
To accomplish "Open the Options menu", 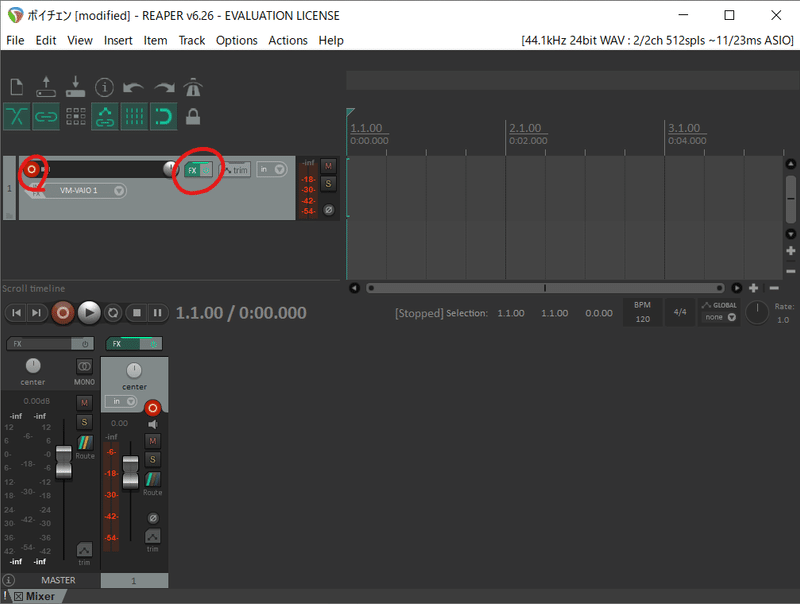I will click(x=237, y=40).
